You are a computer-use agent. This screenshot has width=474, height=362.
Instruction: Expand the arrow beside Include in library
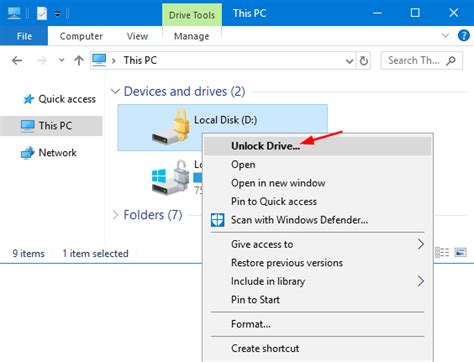[x=421, y=281]
